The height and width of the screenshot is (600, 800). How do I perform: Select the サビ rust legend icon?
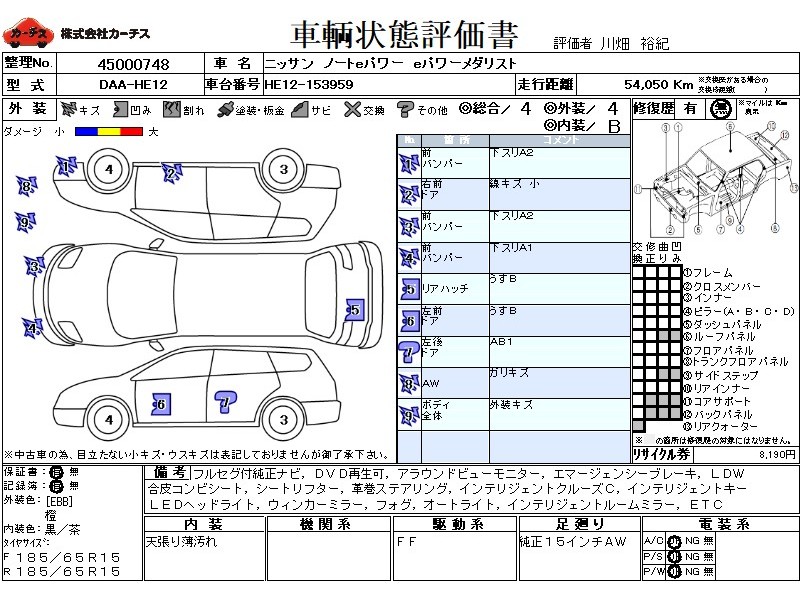pyautogui.click(x=301, y=109)
